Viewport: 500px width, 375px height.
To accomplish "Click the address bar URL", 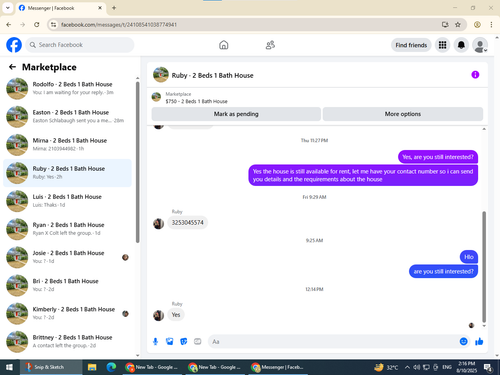I will 119,25.
